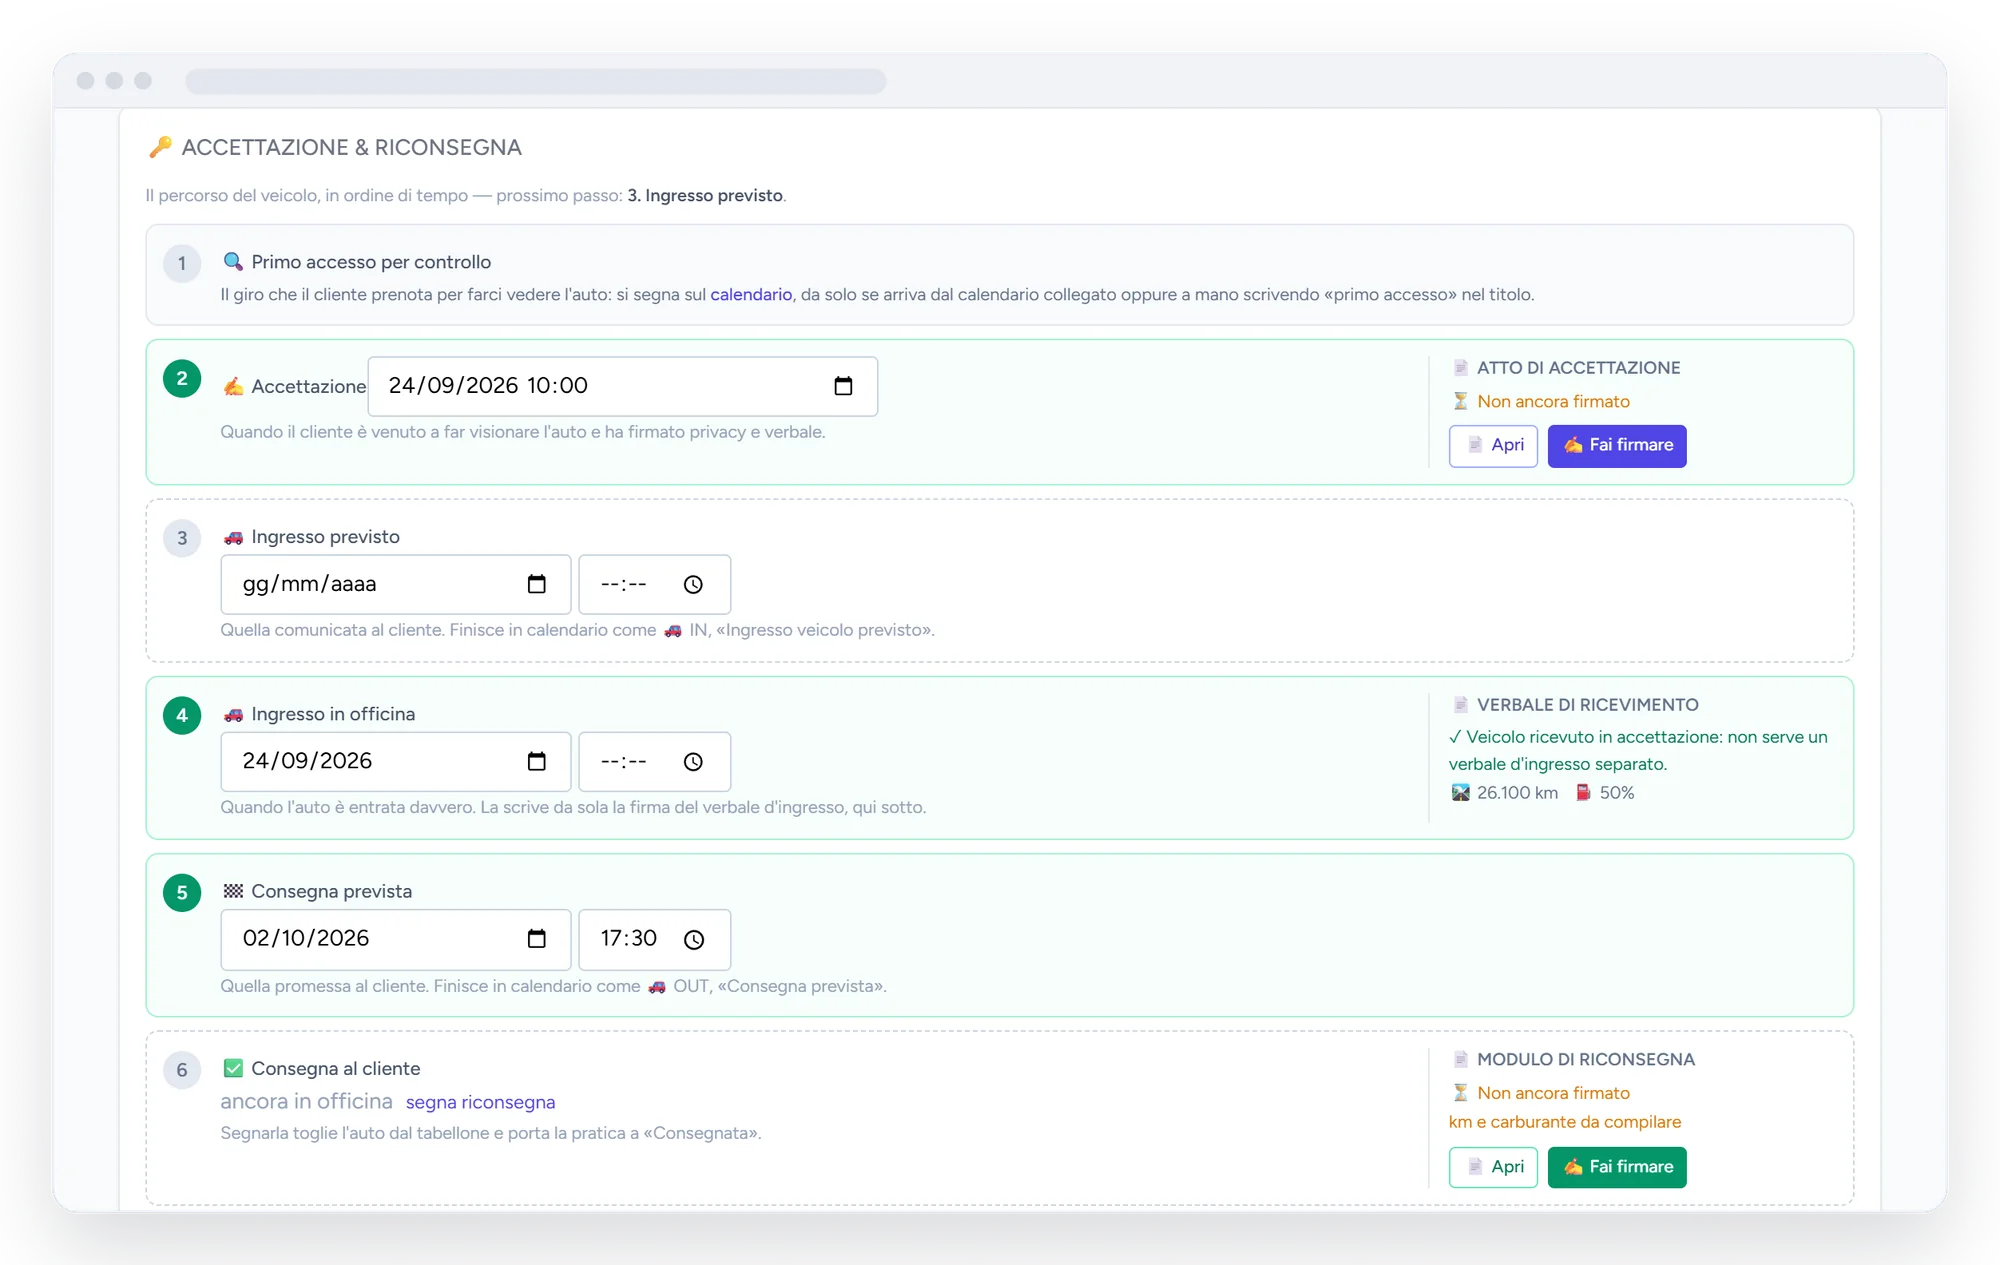
Task: Click Fai firmare for Atto di accettazione
Action: [x=1617, y=445]
